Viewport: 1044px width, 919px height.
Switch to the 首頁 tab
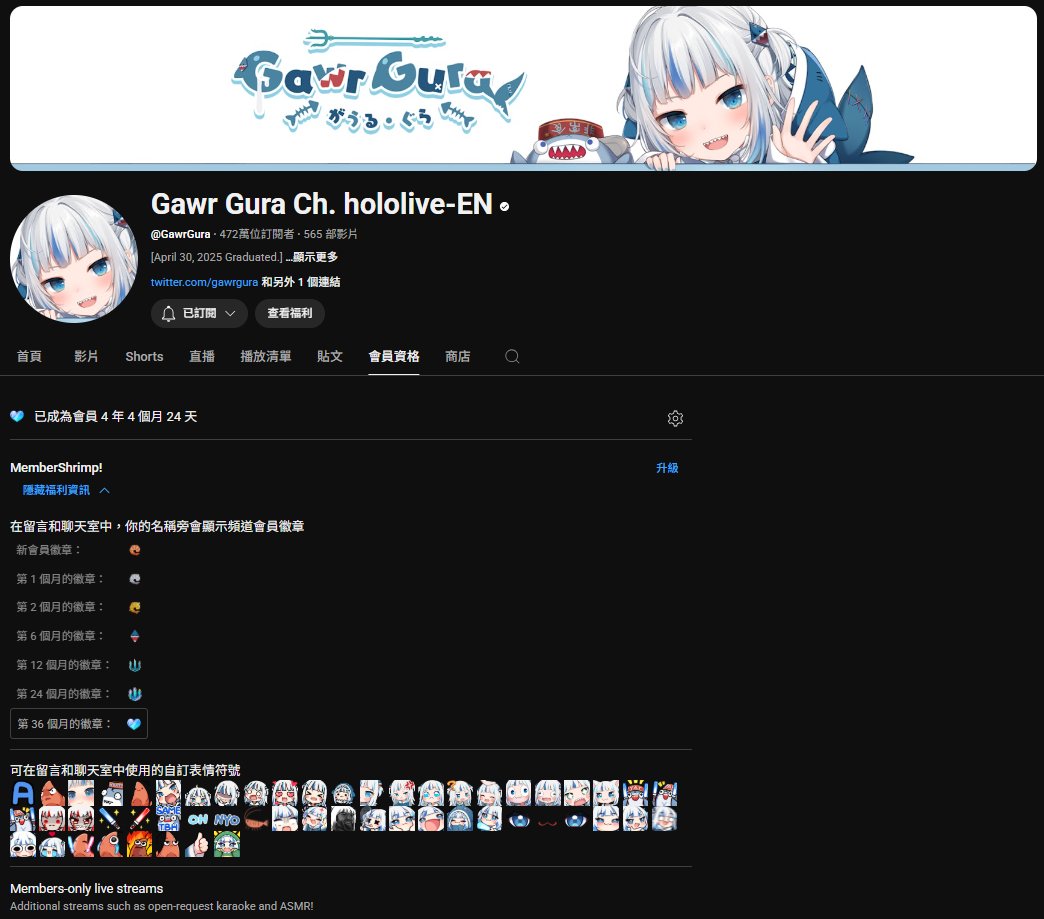click(29, 356)
